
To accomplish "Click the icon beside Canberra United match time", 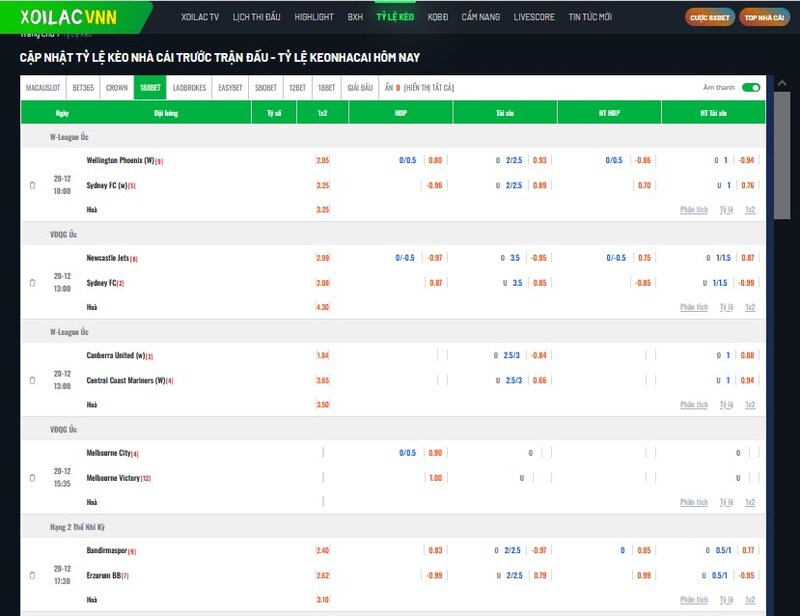I will pyautogui.click(x=32, y=380).
